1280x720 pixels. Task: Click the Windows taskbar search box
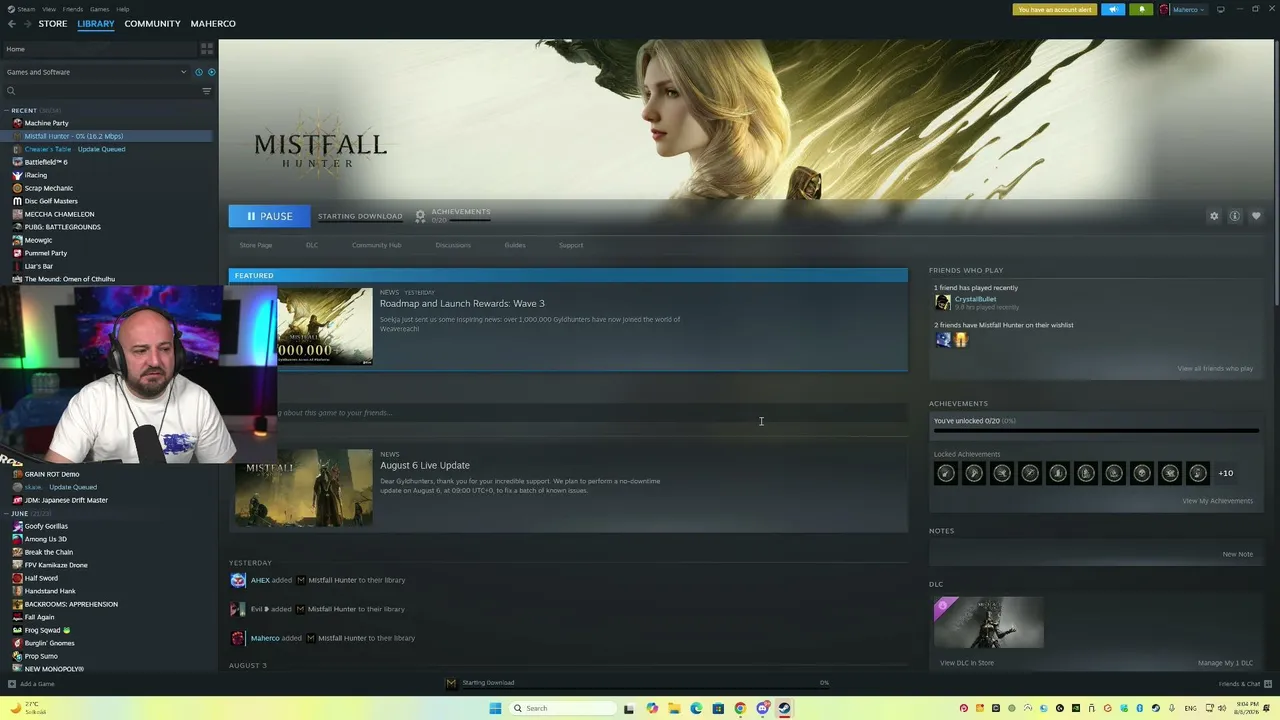[561, 708]
